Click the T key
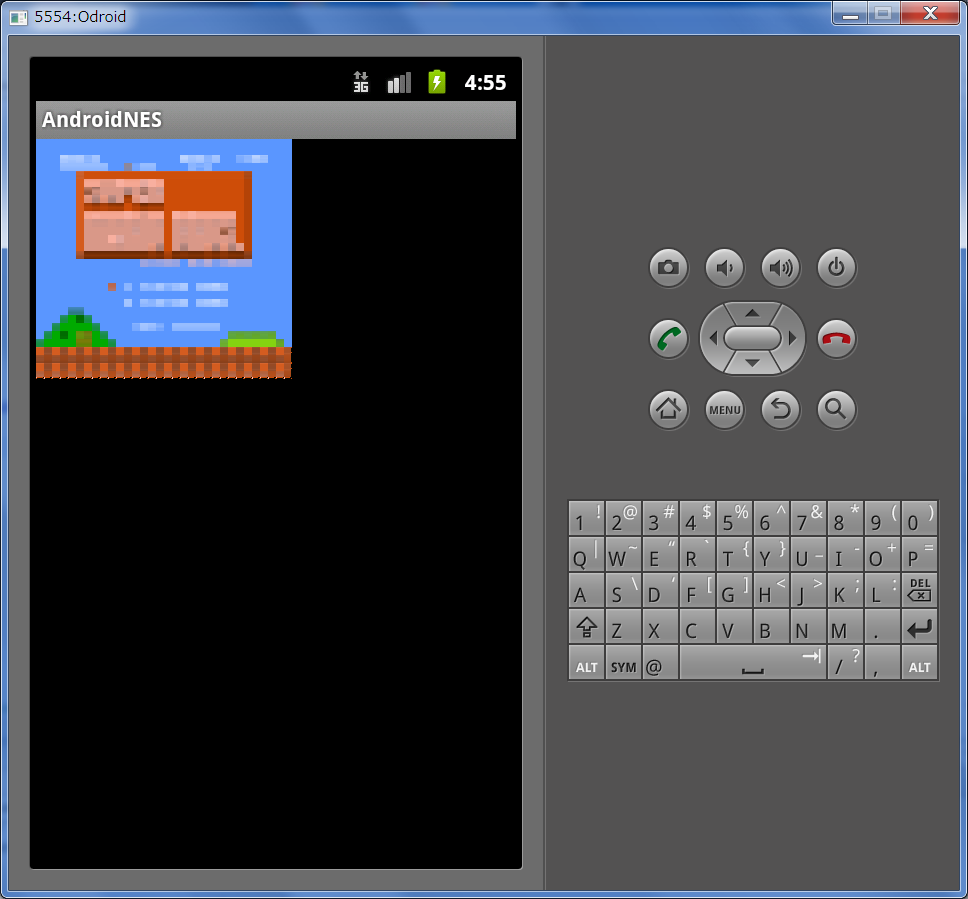Screen dimensions: 968x899 click(734, 554)
